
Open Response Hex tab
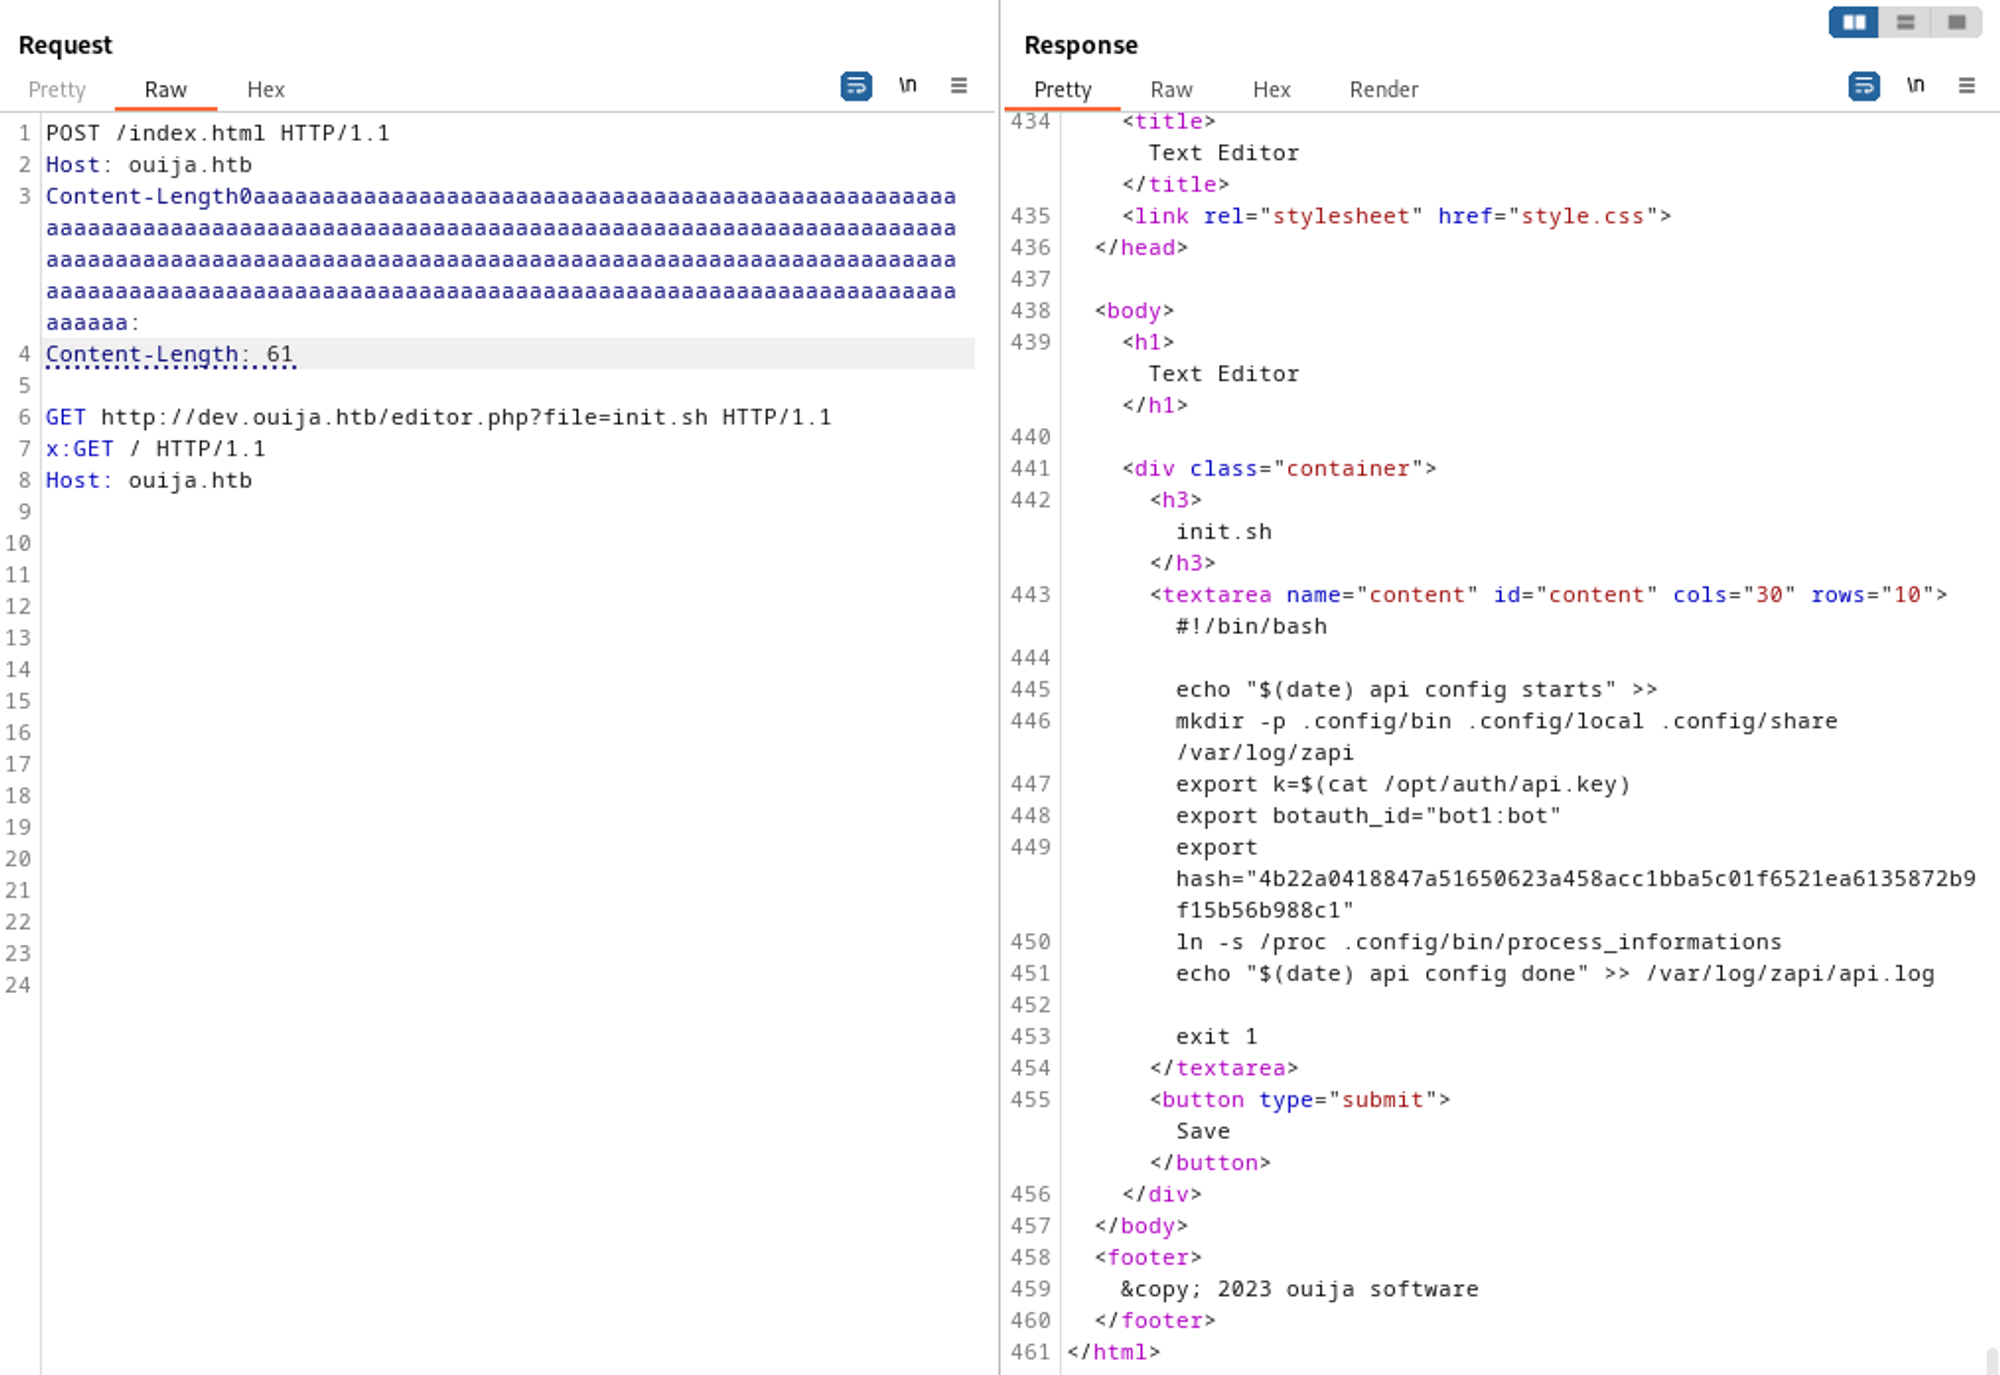pyautogui.click(x=1271, y=90)
